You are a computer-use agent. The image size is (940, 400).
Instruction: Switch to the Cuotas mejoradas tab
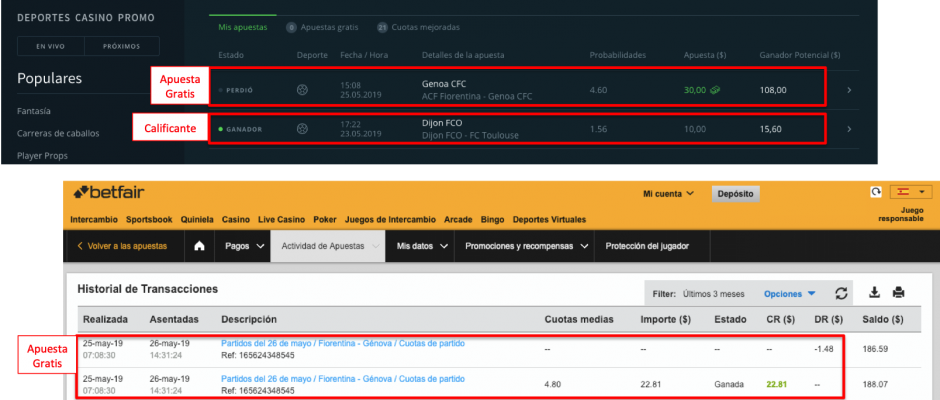click(418, 27)
